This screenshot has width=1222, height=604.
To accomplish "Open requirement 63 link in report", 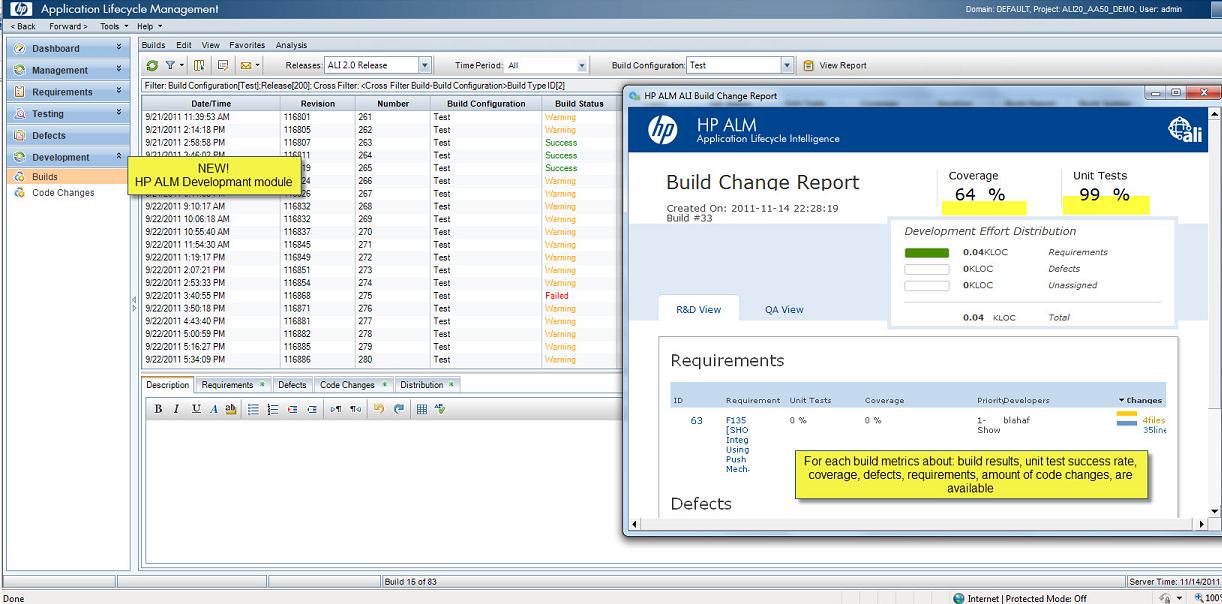I will [x=696, y=421].
